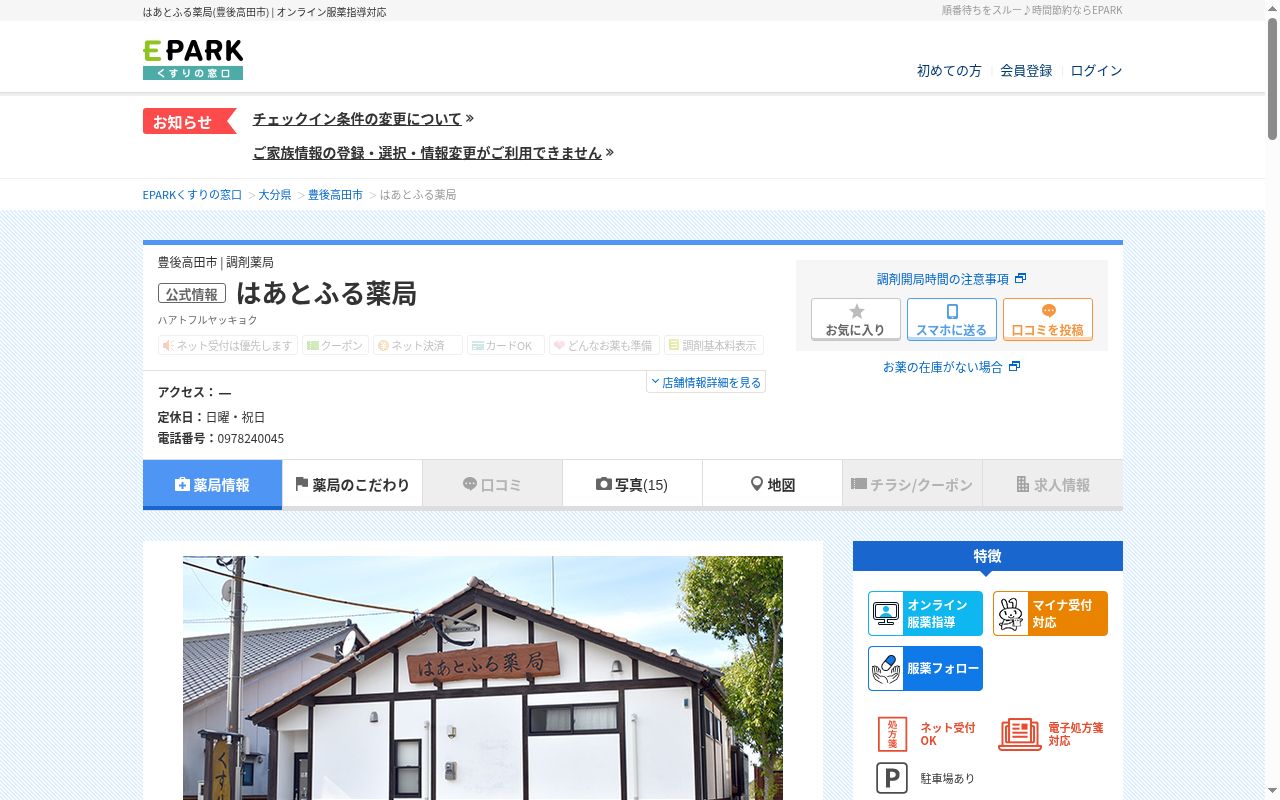Click the ネット受付OK prescription icon
Image resolution: width=1280 pixels, height=800 pixels.
(892, 734)
